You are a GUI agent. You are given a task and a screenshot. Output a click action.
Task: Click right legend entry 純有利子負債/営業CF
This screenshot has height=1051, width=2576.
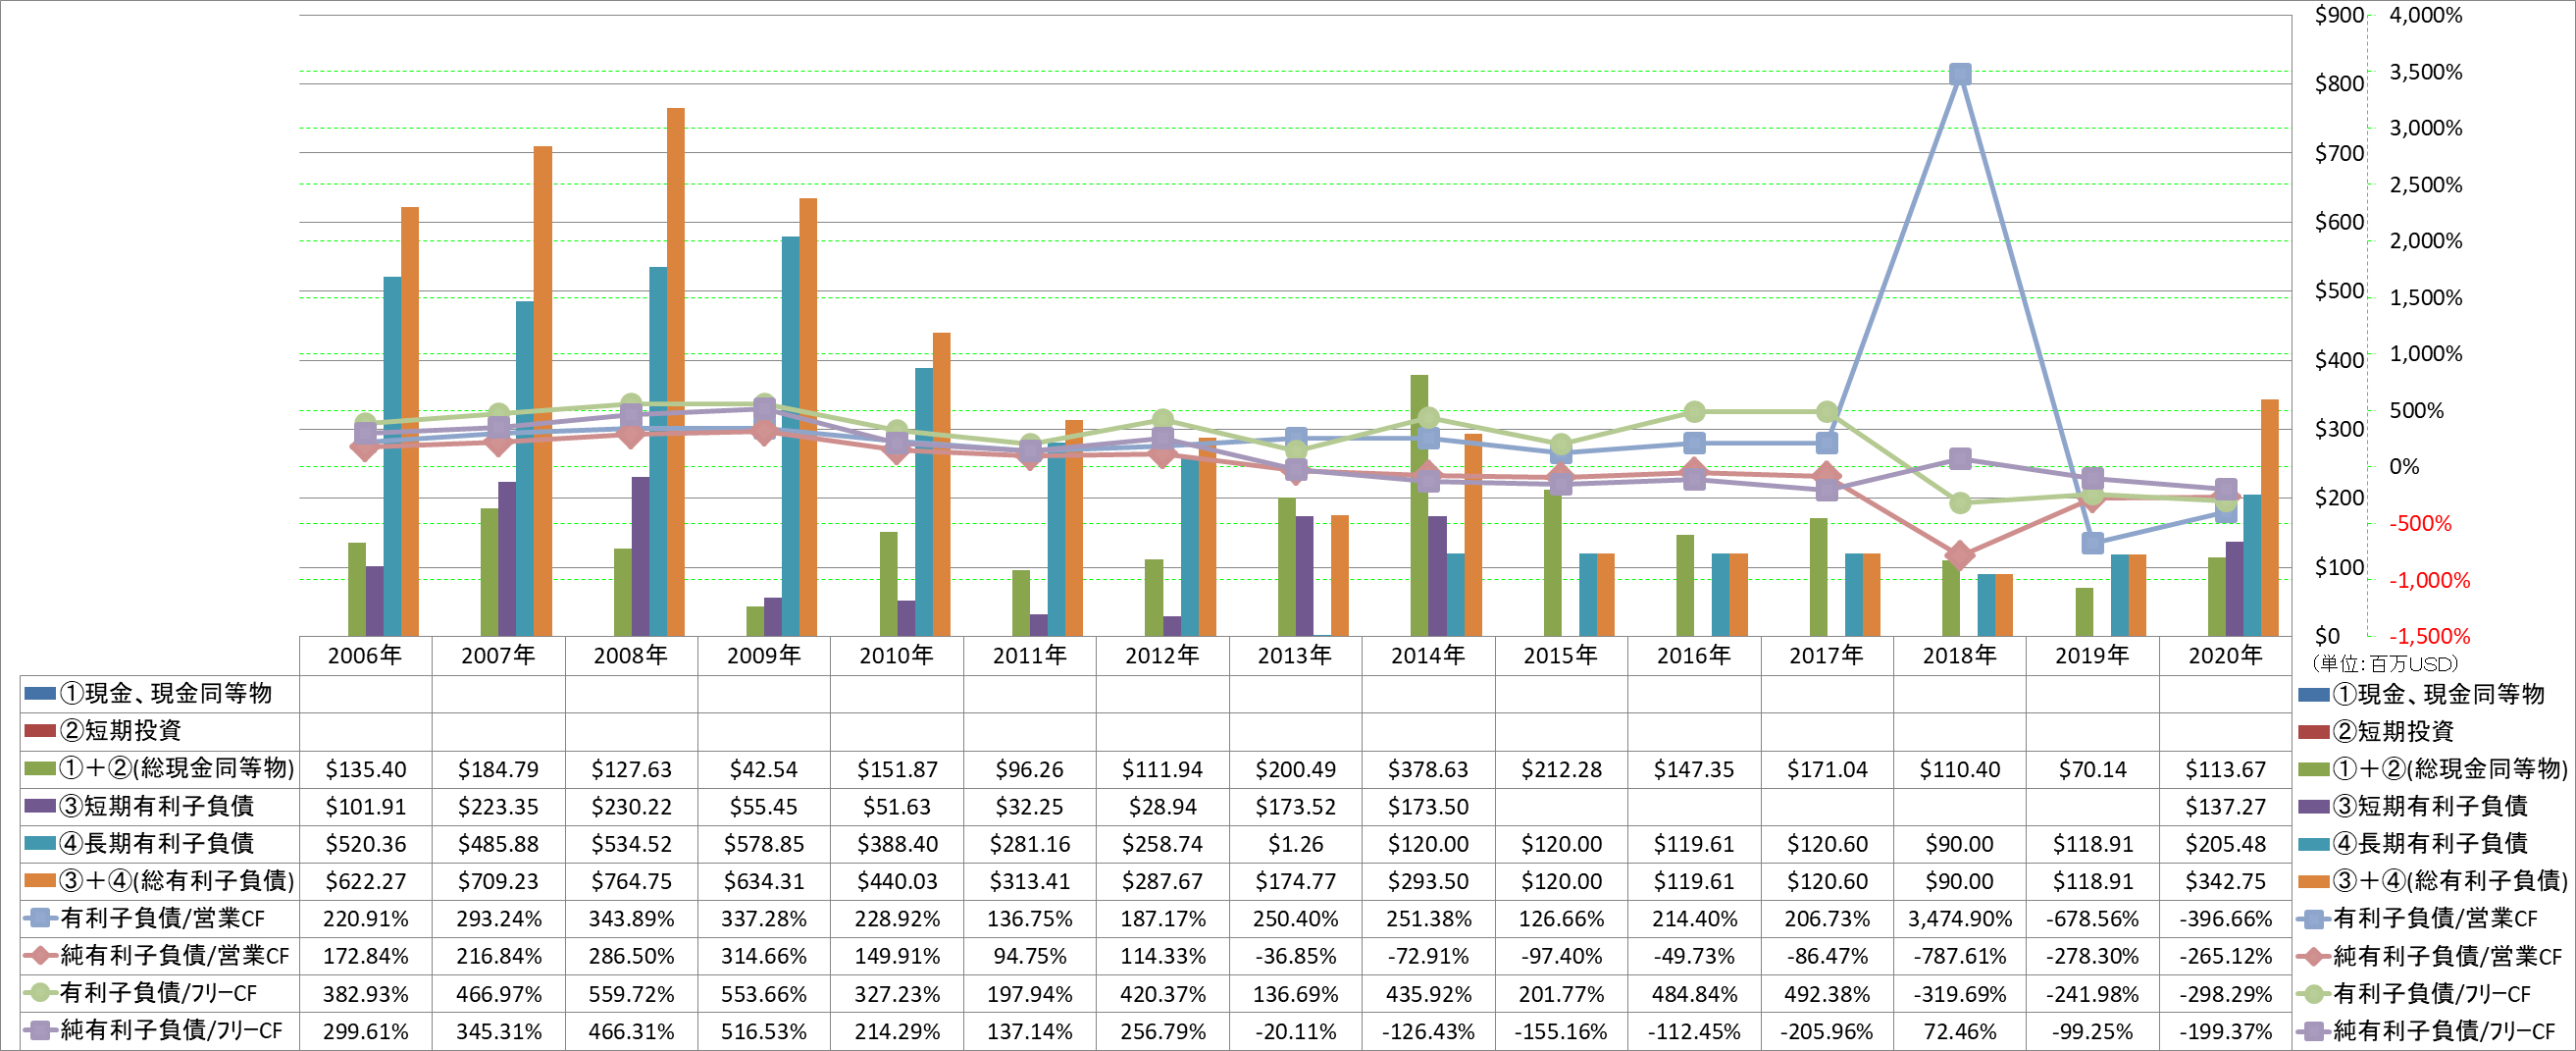point(2430,956)
